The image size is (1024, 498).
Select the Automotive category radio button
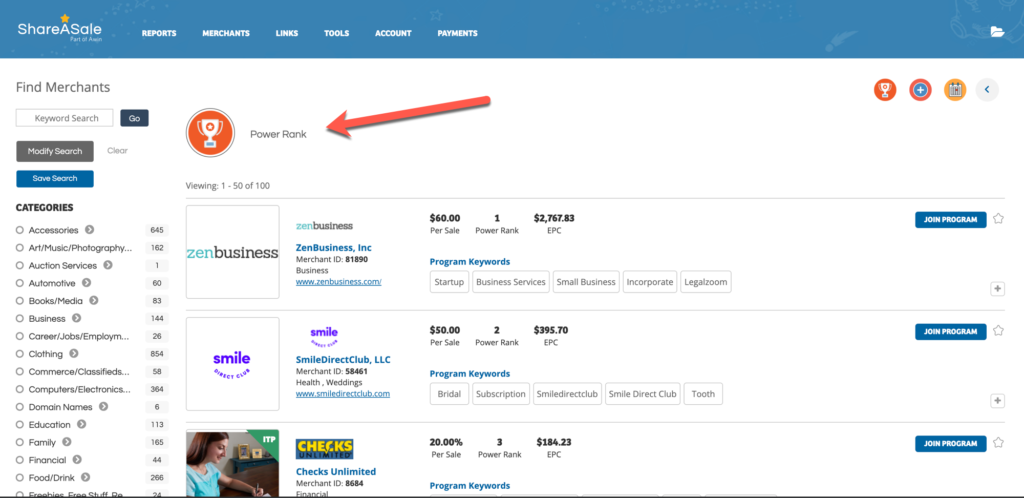coord(20,283)
